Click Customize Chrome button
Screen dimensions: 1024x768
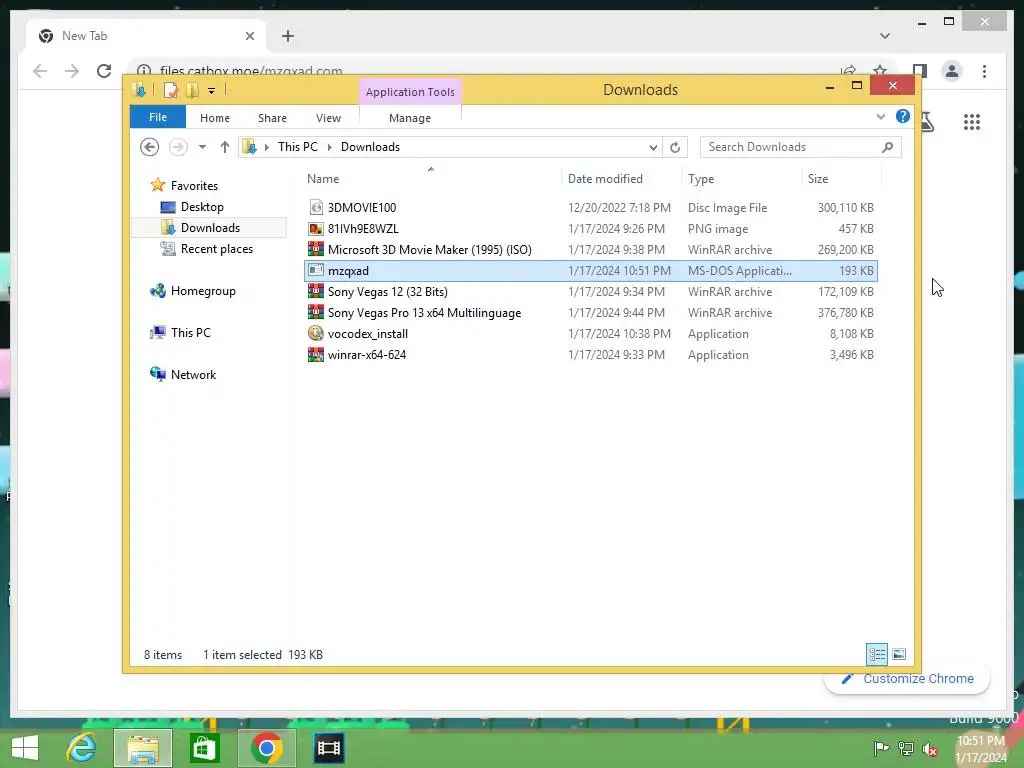pyautogui.click(x=907, y=679)
